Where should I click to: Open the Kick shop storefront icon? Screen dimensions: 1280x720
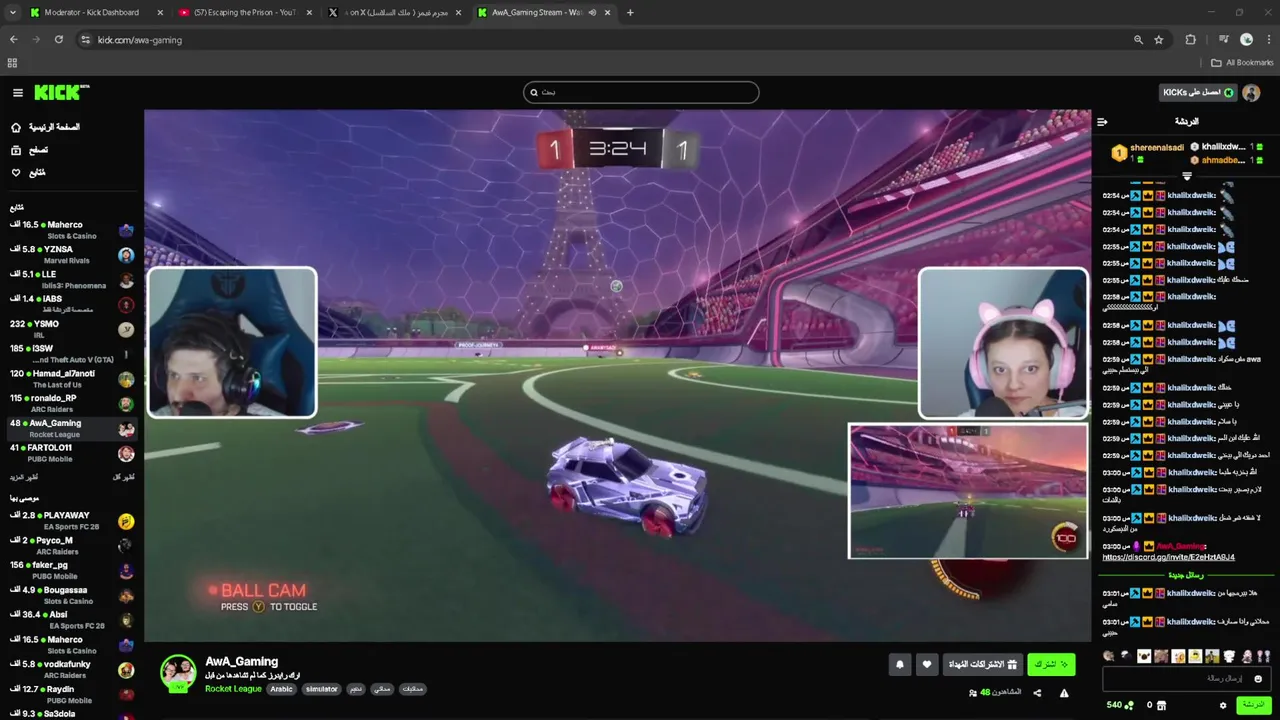tap(1161, 705)
